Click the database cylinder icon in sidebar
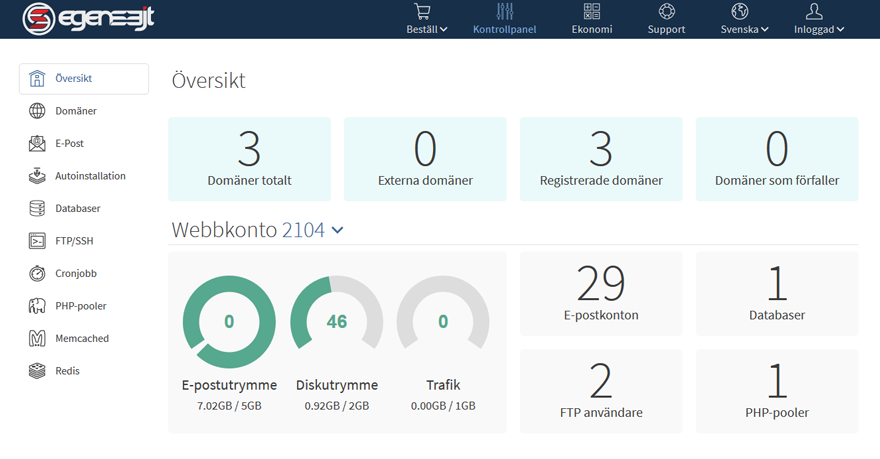Image resolution: width=880 pixels, height=459 pixels. pos(37,209)
